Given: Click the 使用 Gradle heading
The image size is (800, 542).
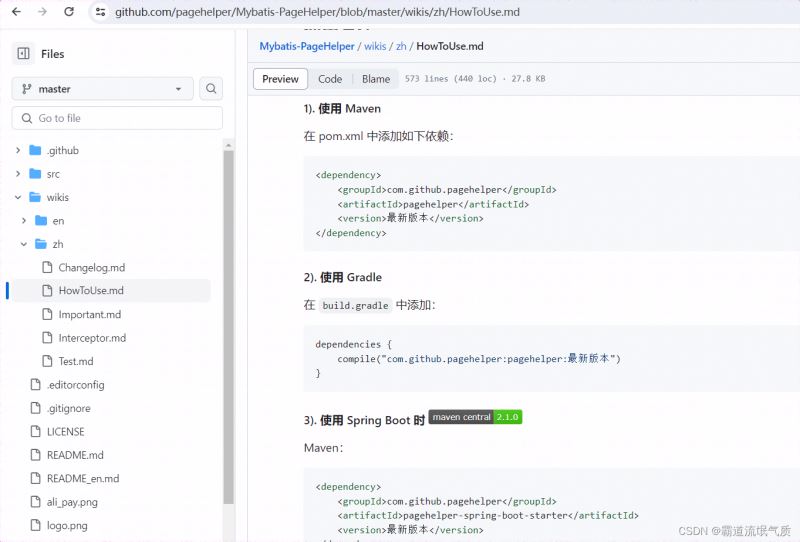Looking at the screenshot, I should click(343, 278).
